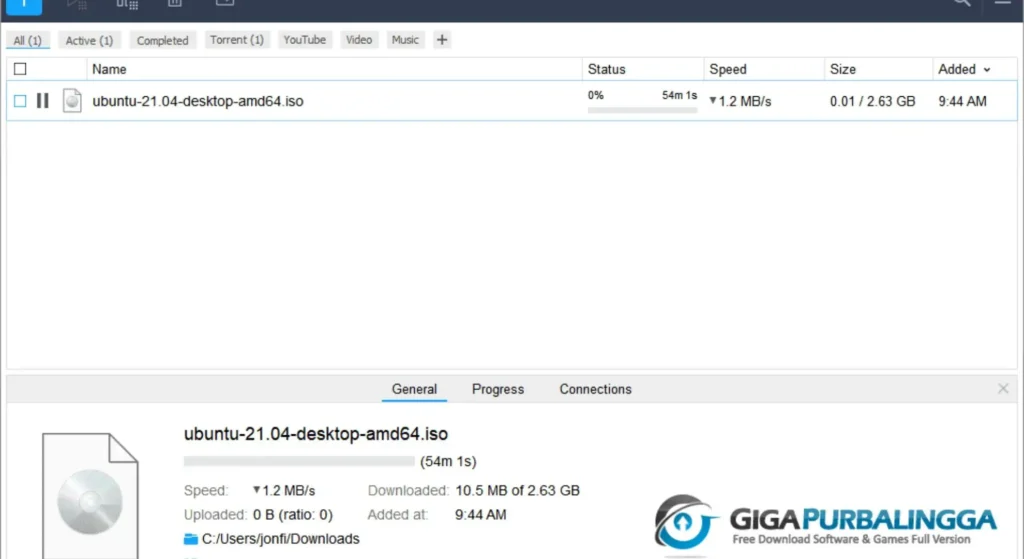Viewport: 1024px width, 559px height.
Task: Click the 10.5 MB of 2.63 GB value
Action: [x=517, y=490]
